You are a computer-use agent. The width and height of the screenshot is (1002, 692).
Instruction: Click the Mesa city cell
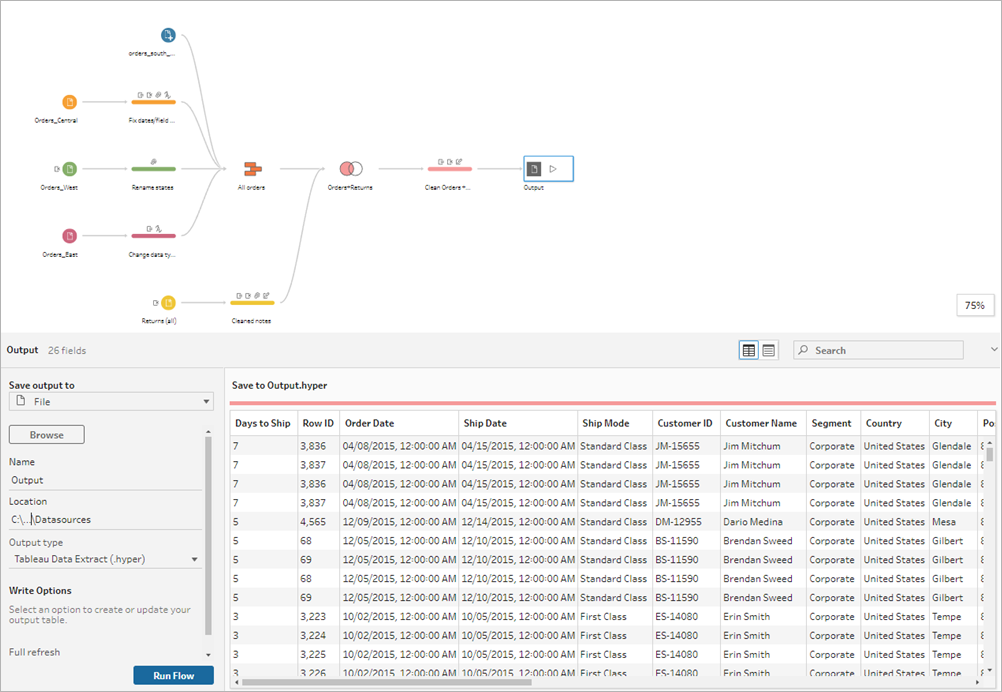point(952,522)
